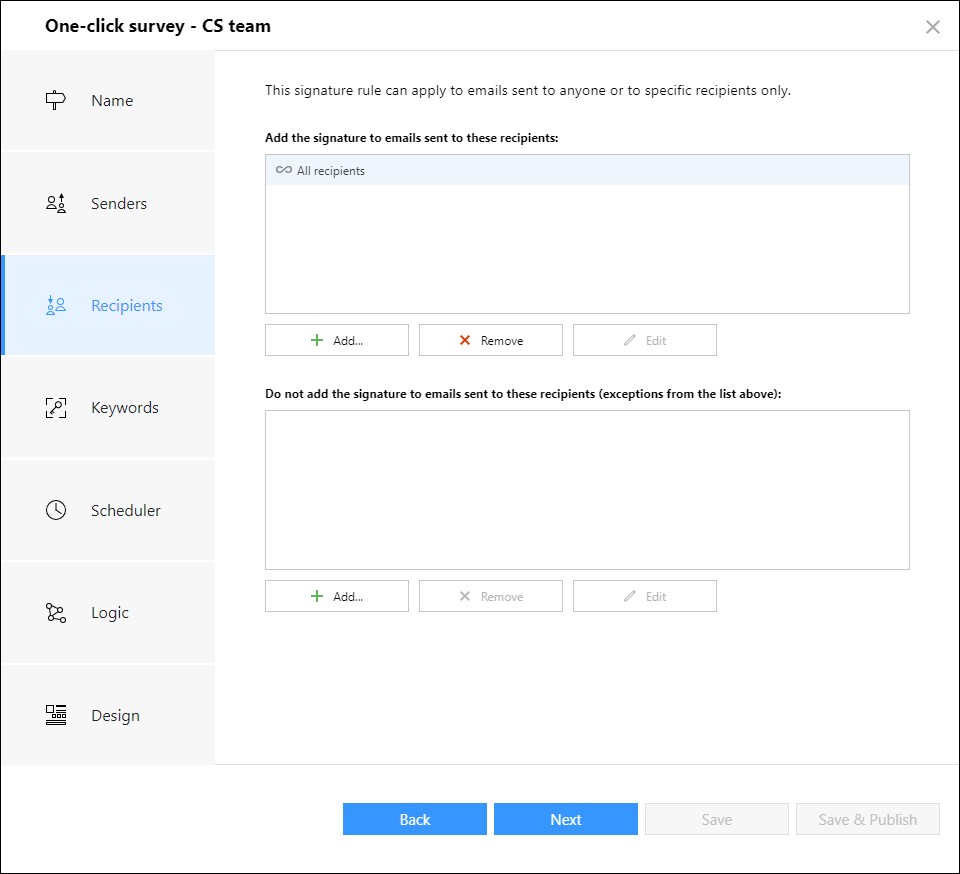Click the Keywords search icon
960x874 pixels.
click(56, 408)
